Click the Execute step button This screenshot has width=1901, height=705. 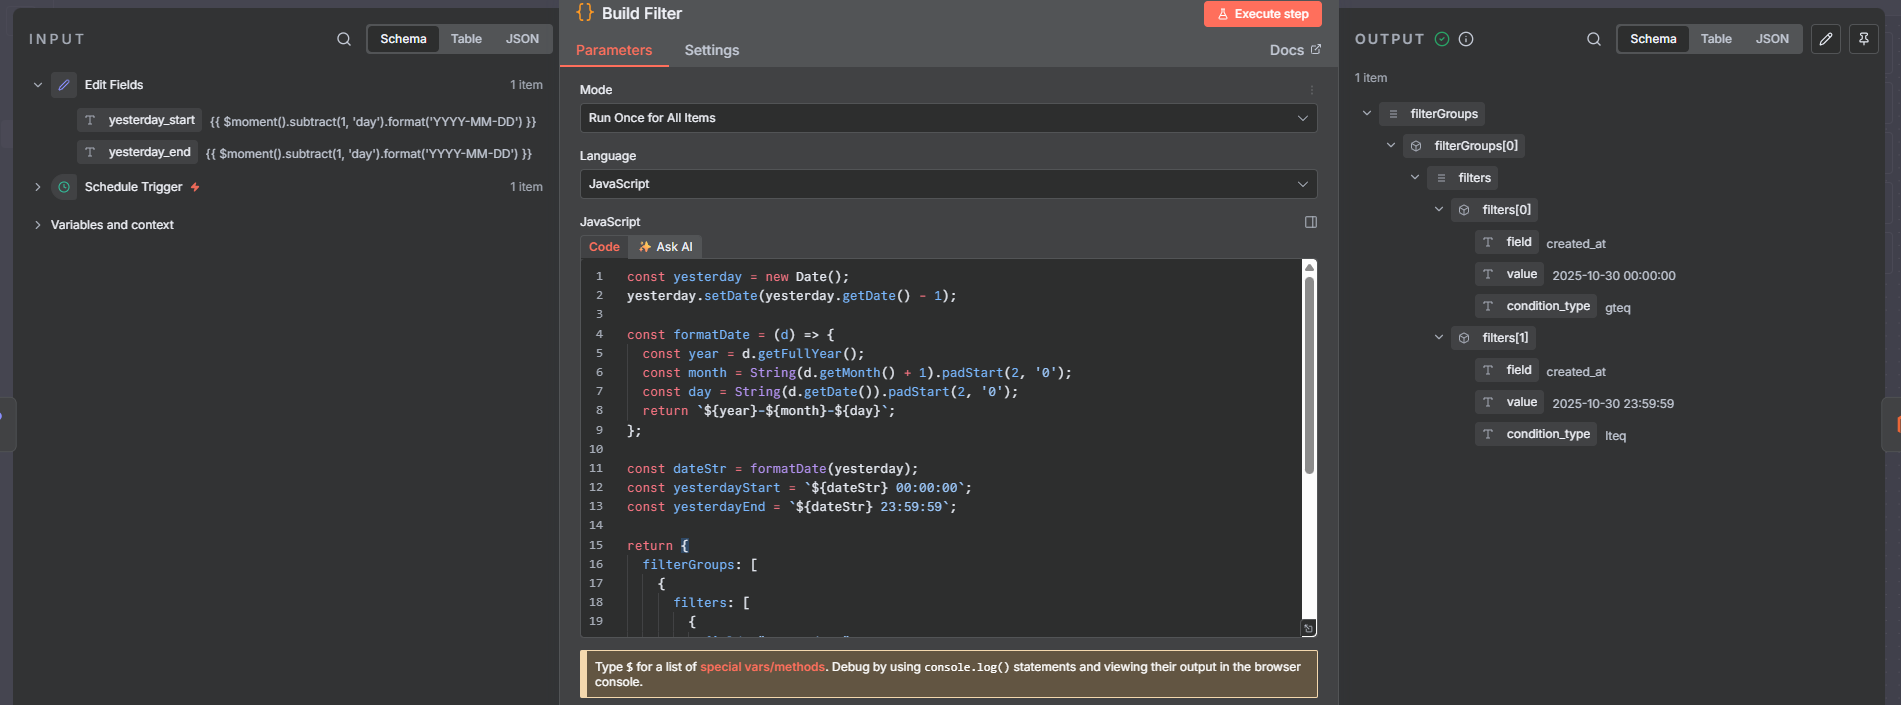point(1262,14)
